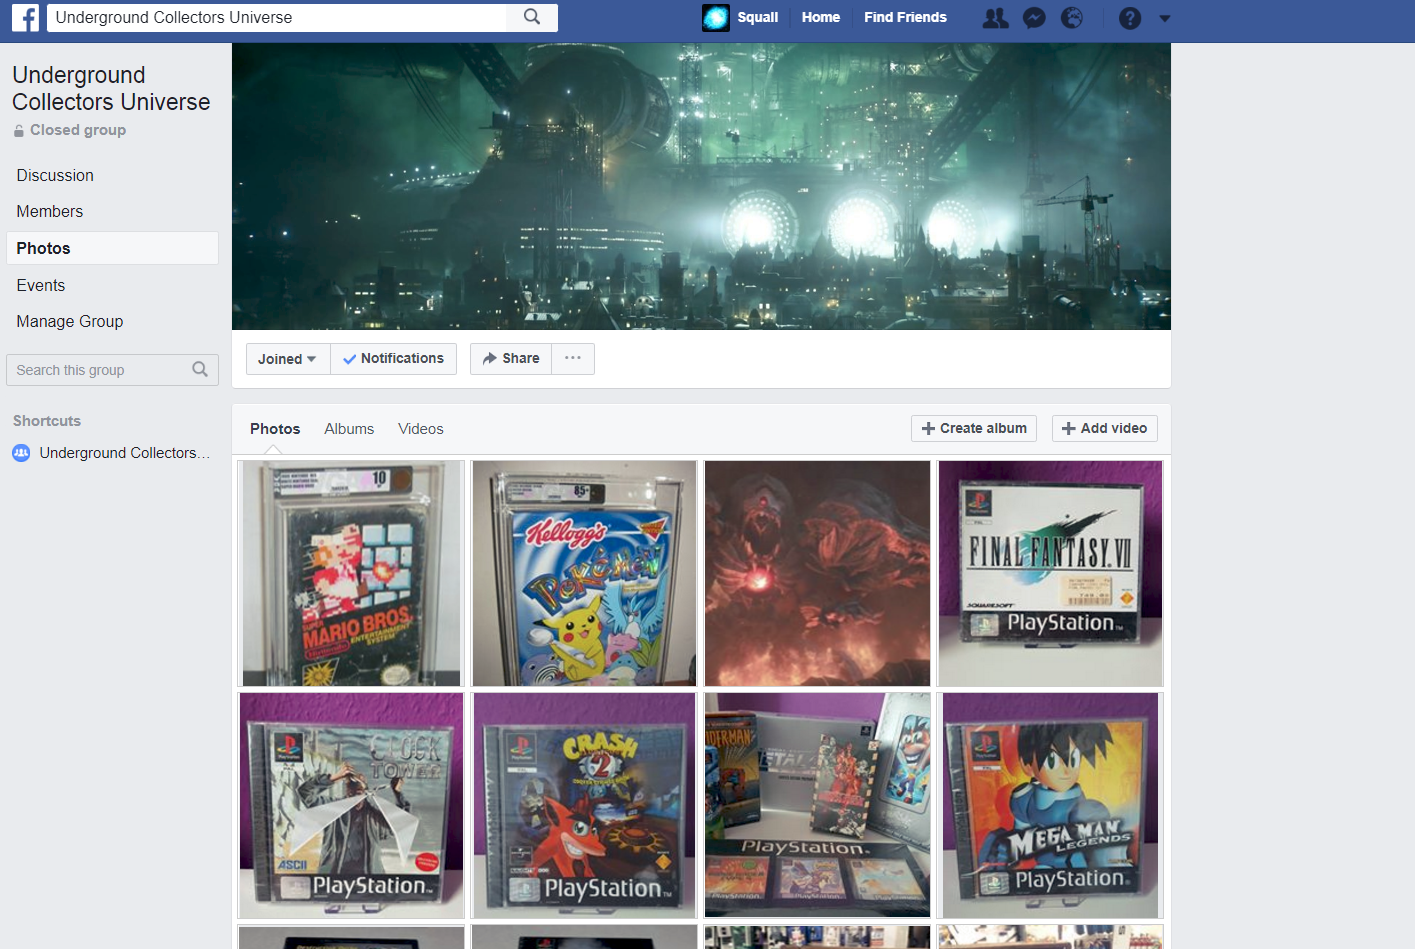The height and width of the screenshot is (949, 1415).
Task: Open the Clock Tower PlayStation game photo
Action: click(x=351, y=805)
